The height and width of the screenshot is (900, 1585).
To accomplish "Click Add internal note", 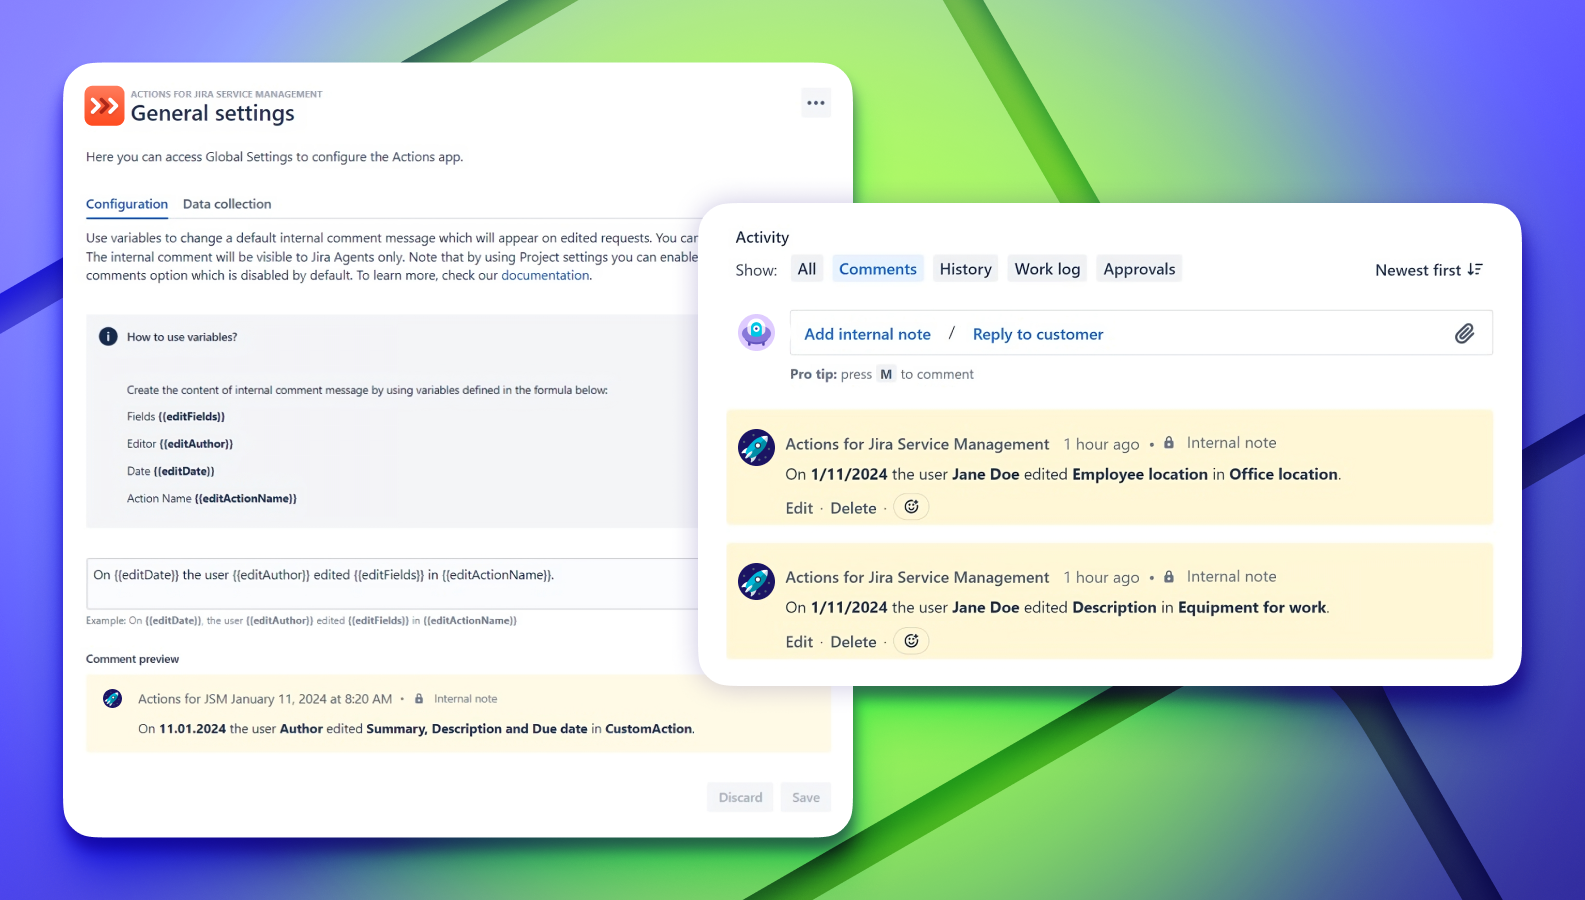I will pos(867,334).
